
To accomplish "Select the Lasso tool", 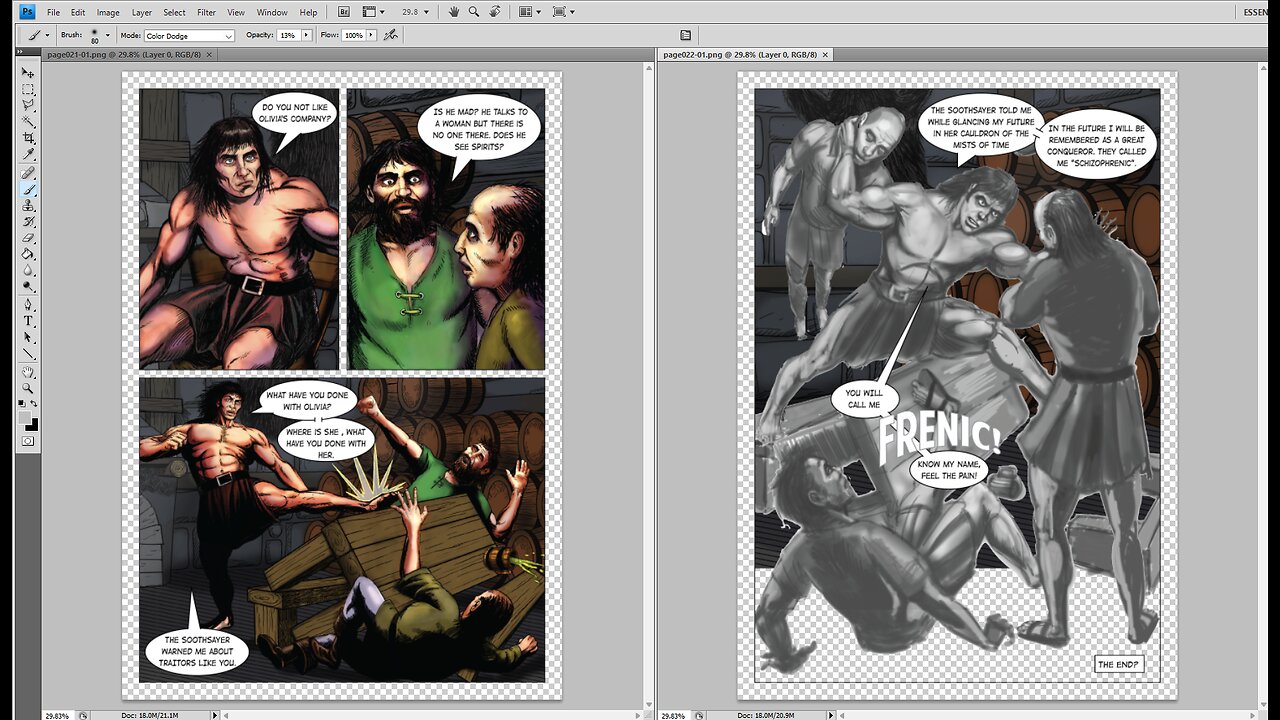I will pyautogui.click(x=28, y=105).
